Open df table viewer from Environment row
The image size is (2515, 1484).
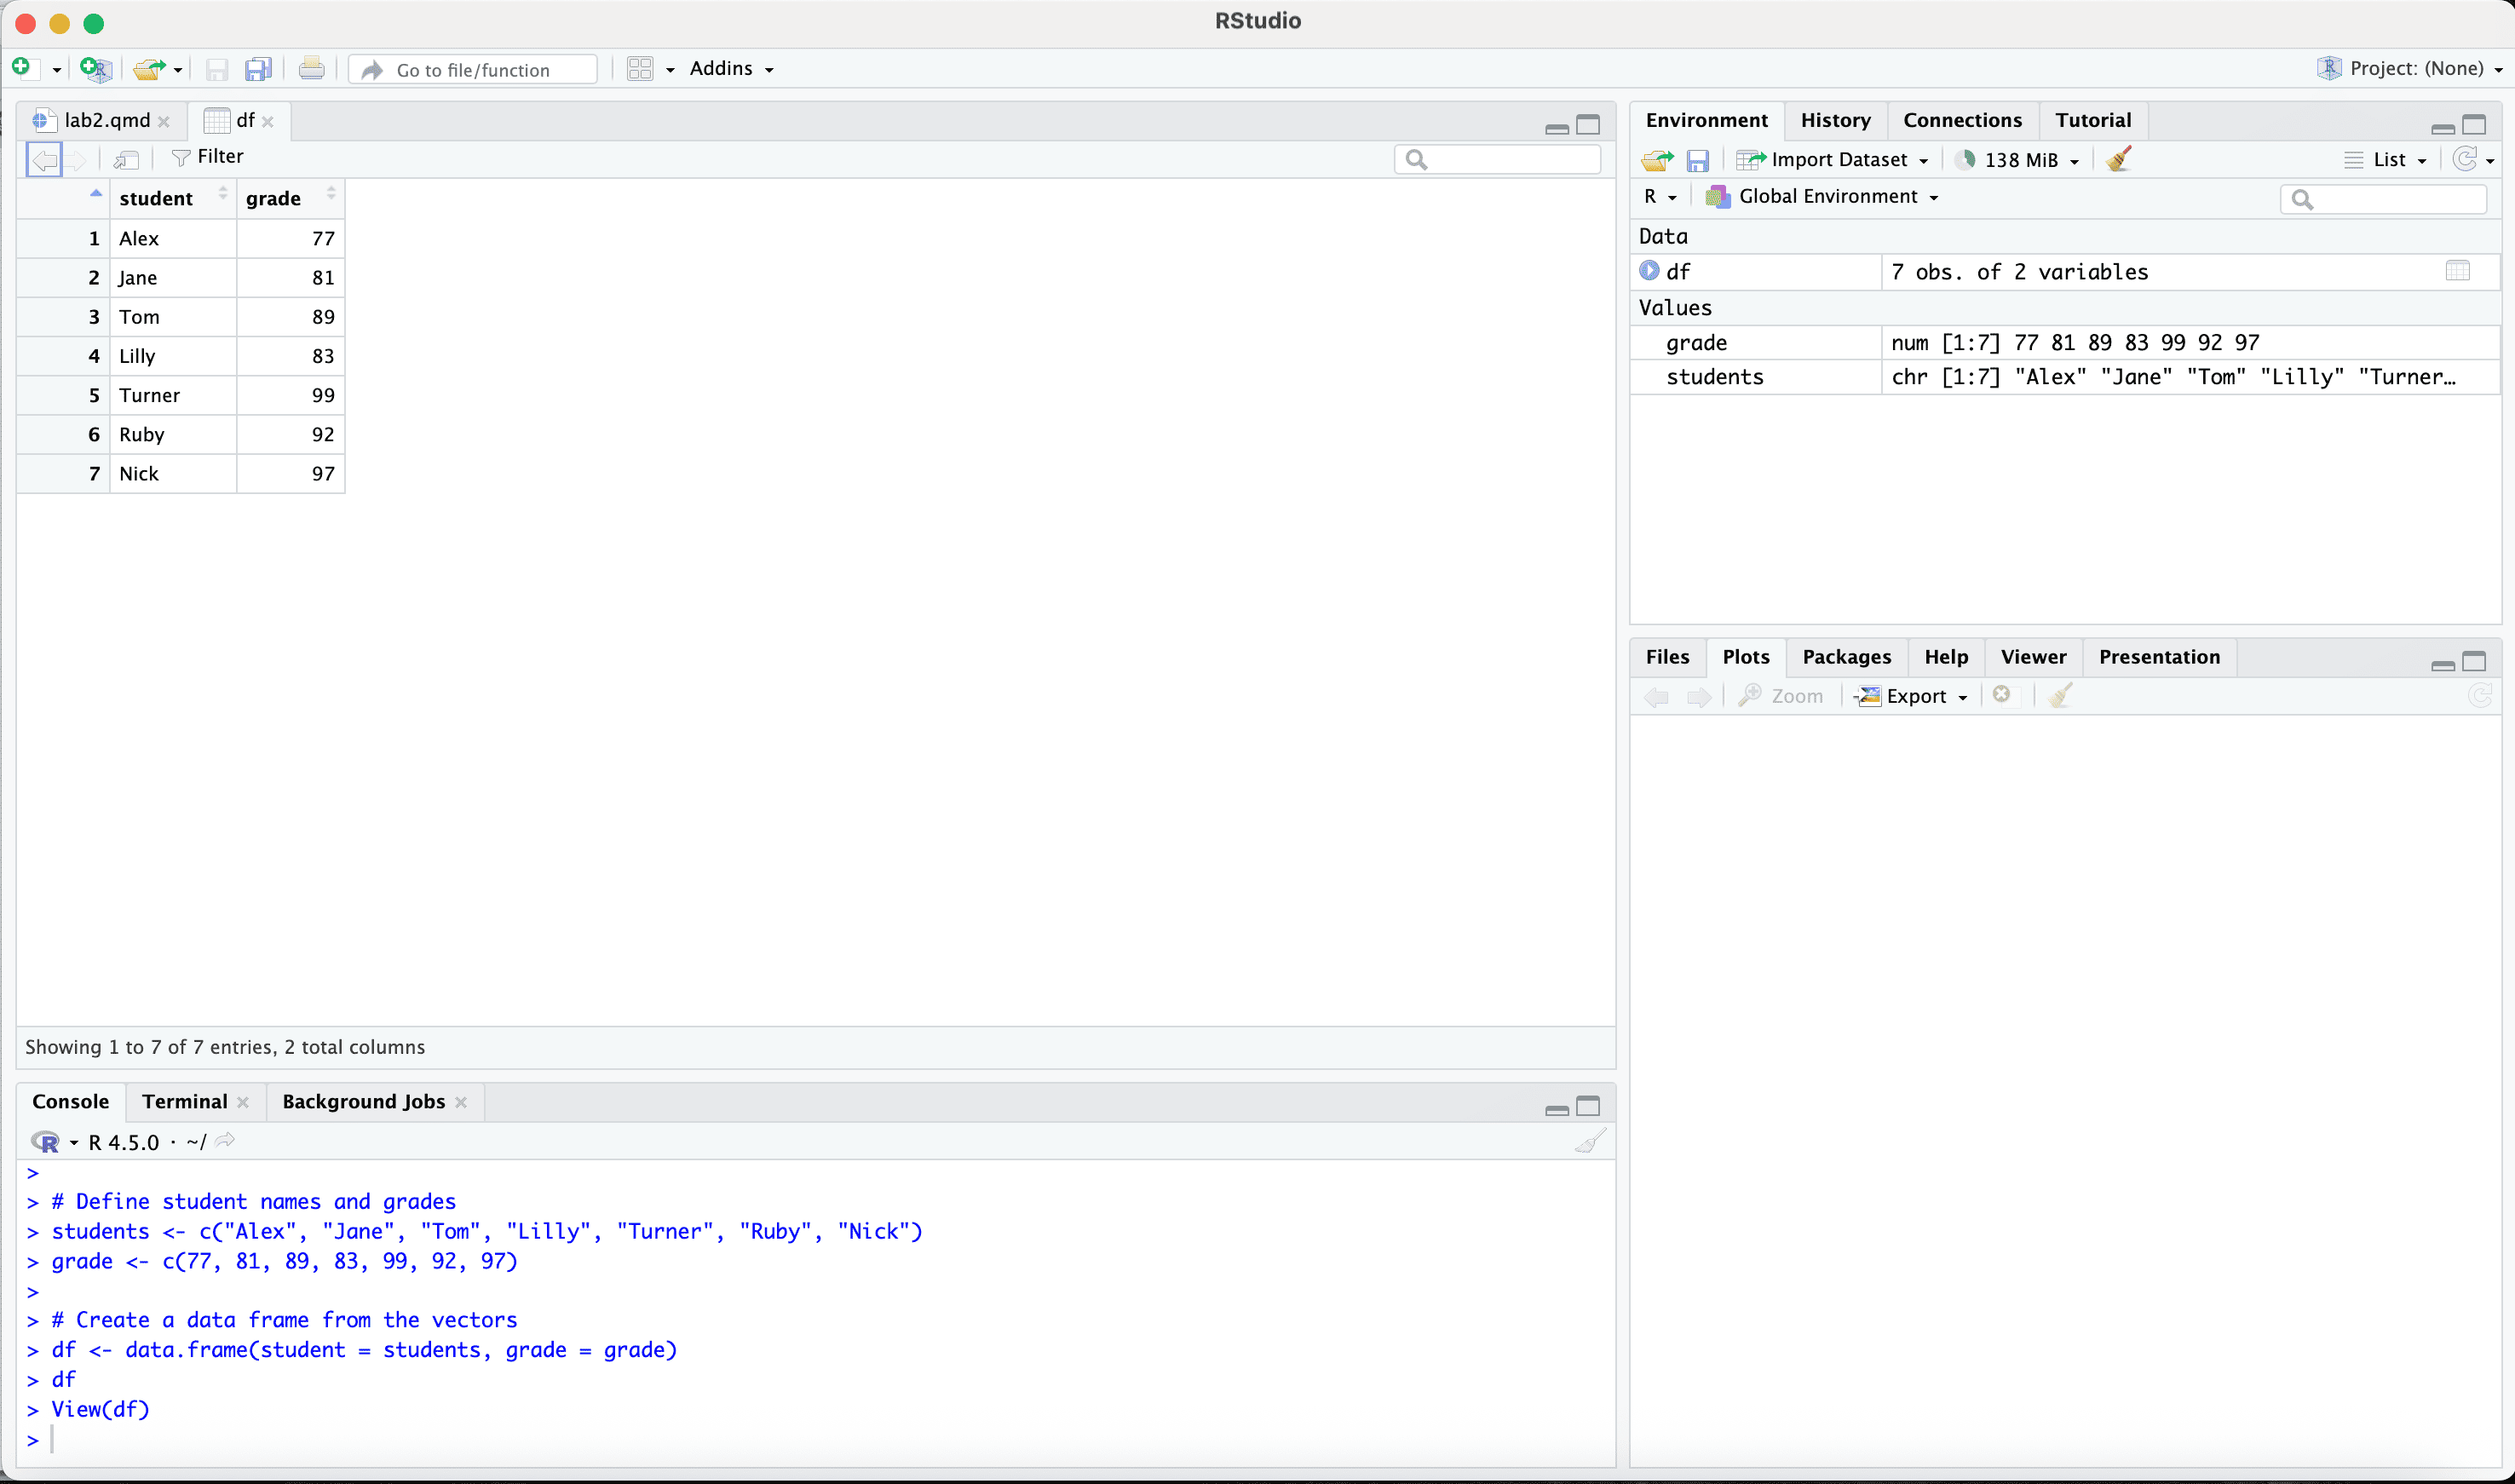pos(2457,271)
